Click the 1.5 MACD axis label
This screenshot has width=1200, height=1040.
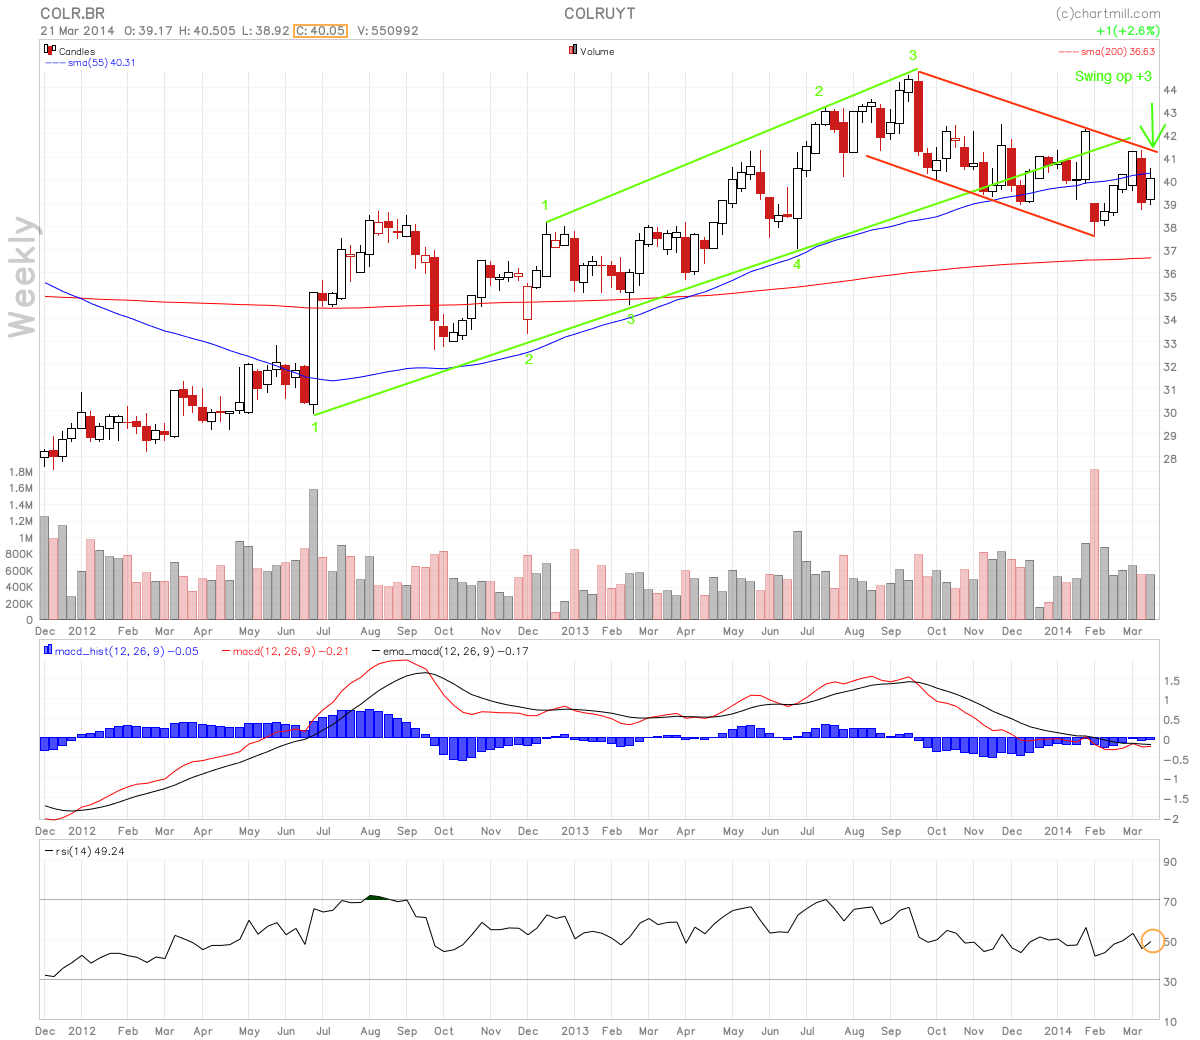click(1172, 681)
